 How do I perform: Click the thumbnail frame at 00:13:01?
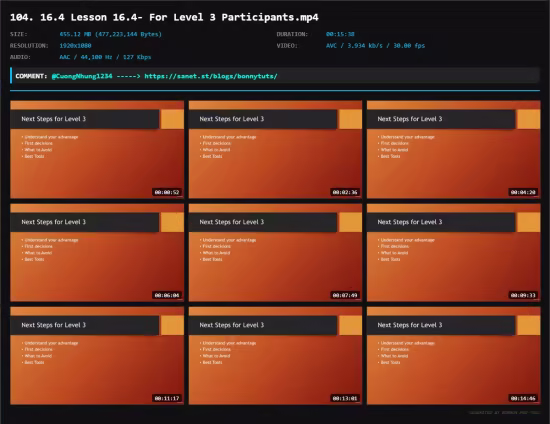click(x=275, y=356)
